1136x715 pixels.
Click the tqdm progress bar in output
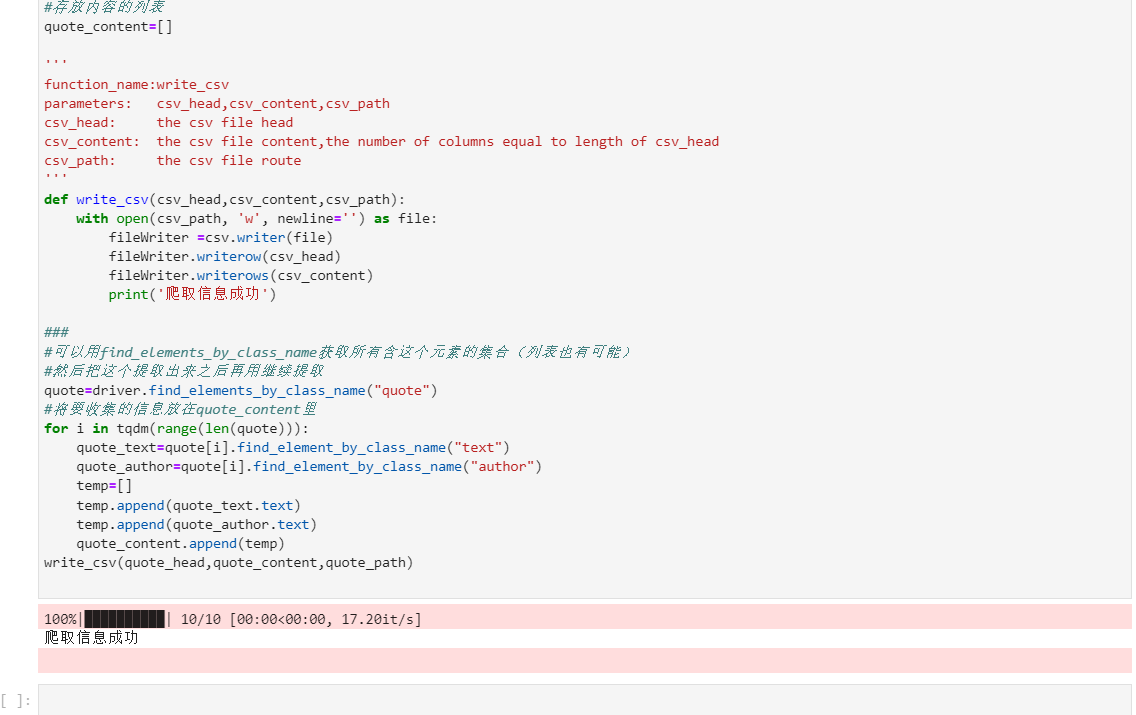[125, 619]
